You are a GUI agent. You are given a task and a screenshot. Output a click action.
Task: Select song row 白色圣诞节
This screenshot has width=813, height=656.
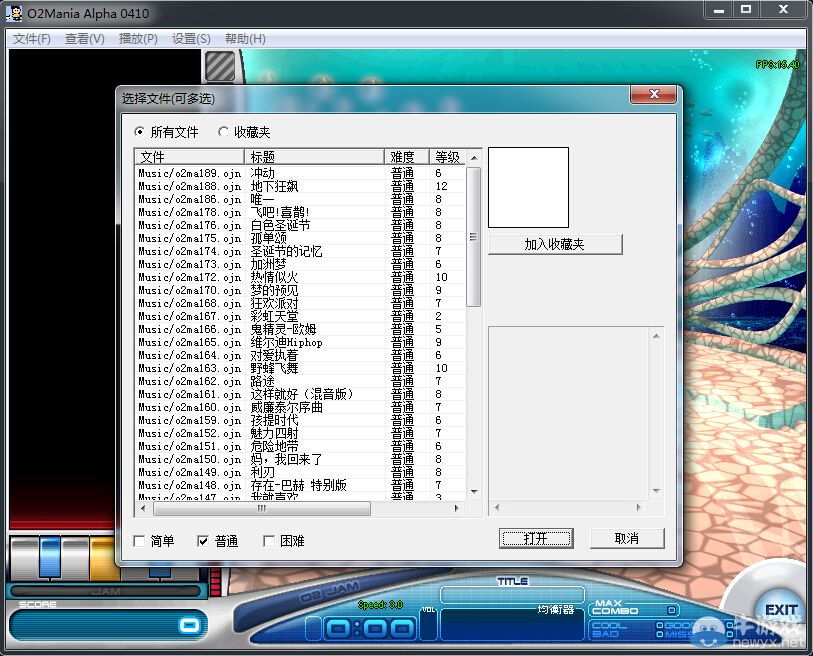point(301,225)
